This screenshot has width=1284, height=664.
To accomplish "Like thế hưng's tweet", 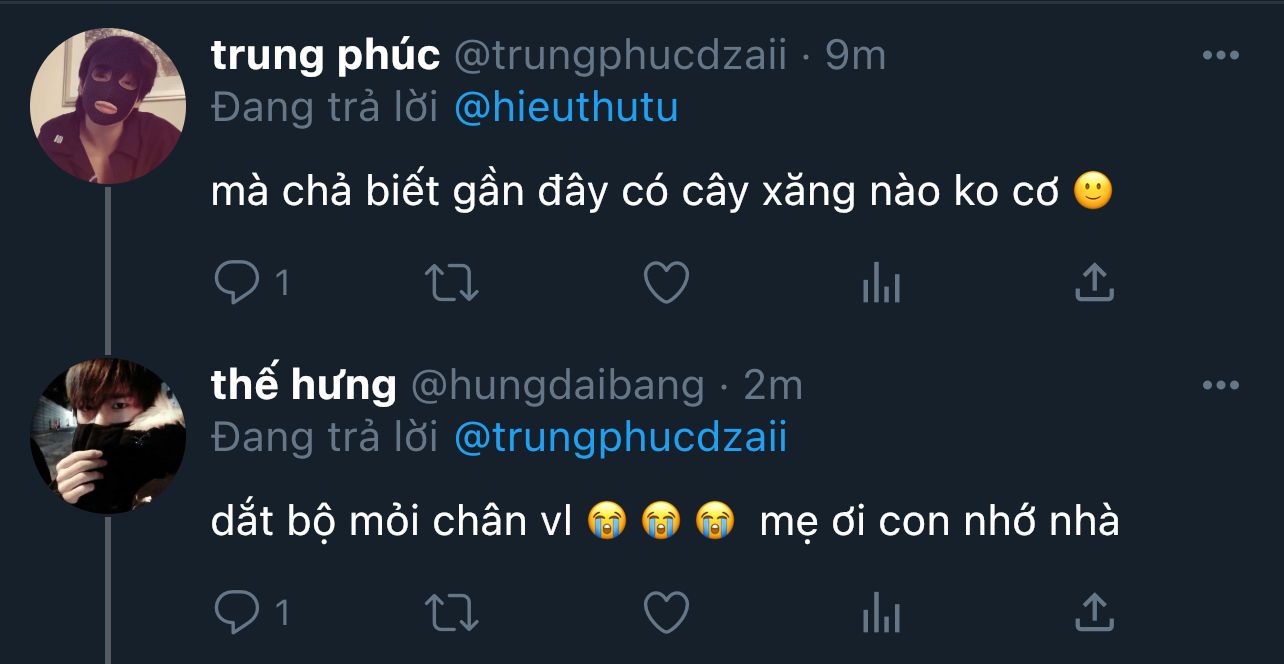I will [x=666, y=611].
